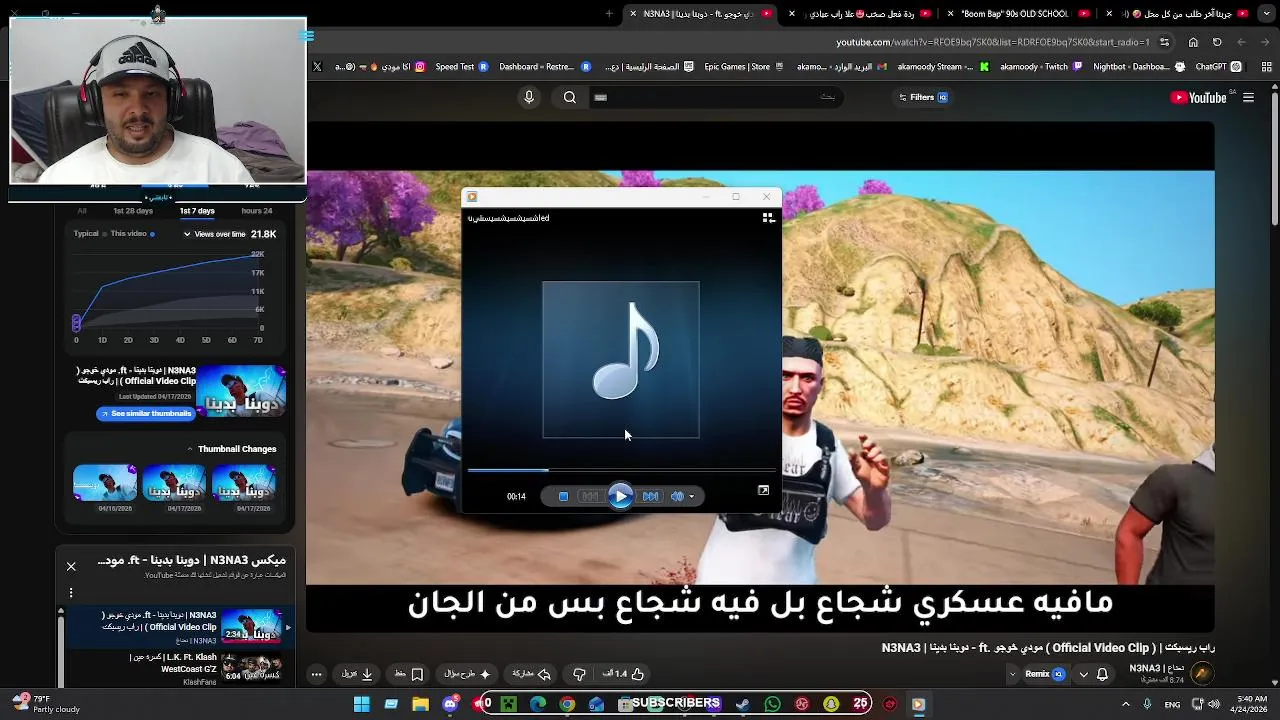Open Discord from the taskbar
Viewport: 1280px width, 720px height.
click(450, 704)
